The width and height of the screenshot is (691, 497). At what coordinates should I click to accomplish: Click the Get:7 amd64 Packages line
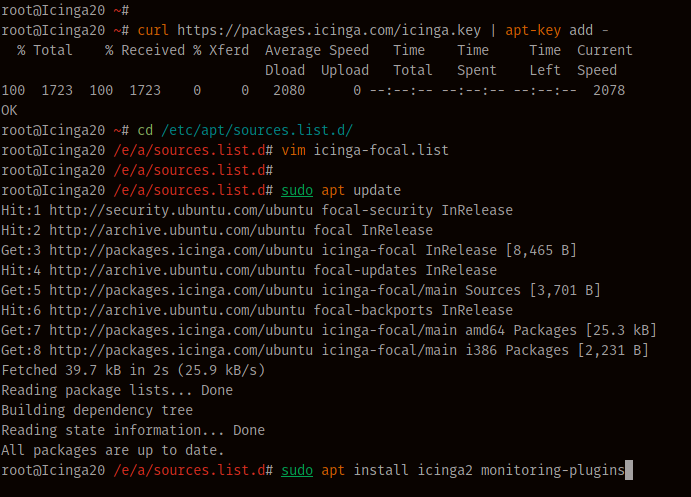coord(329,330)
